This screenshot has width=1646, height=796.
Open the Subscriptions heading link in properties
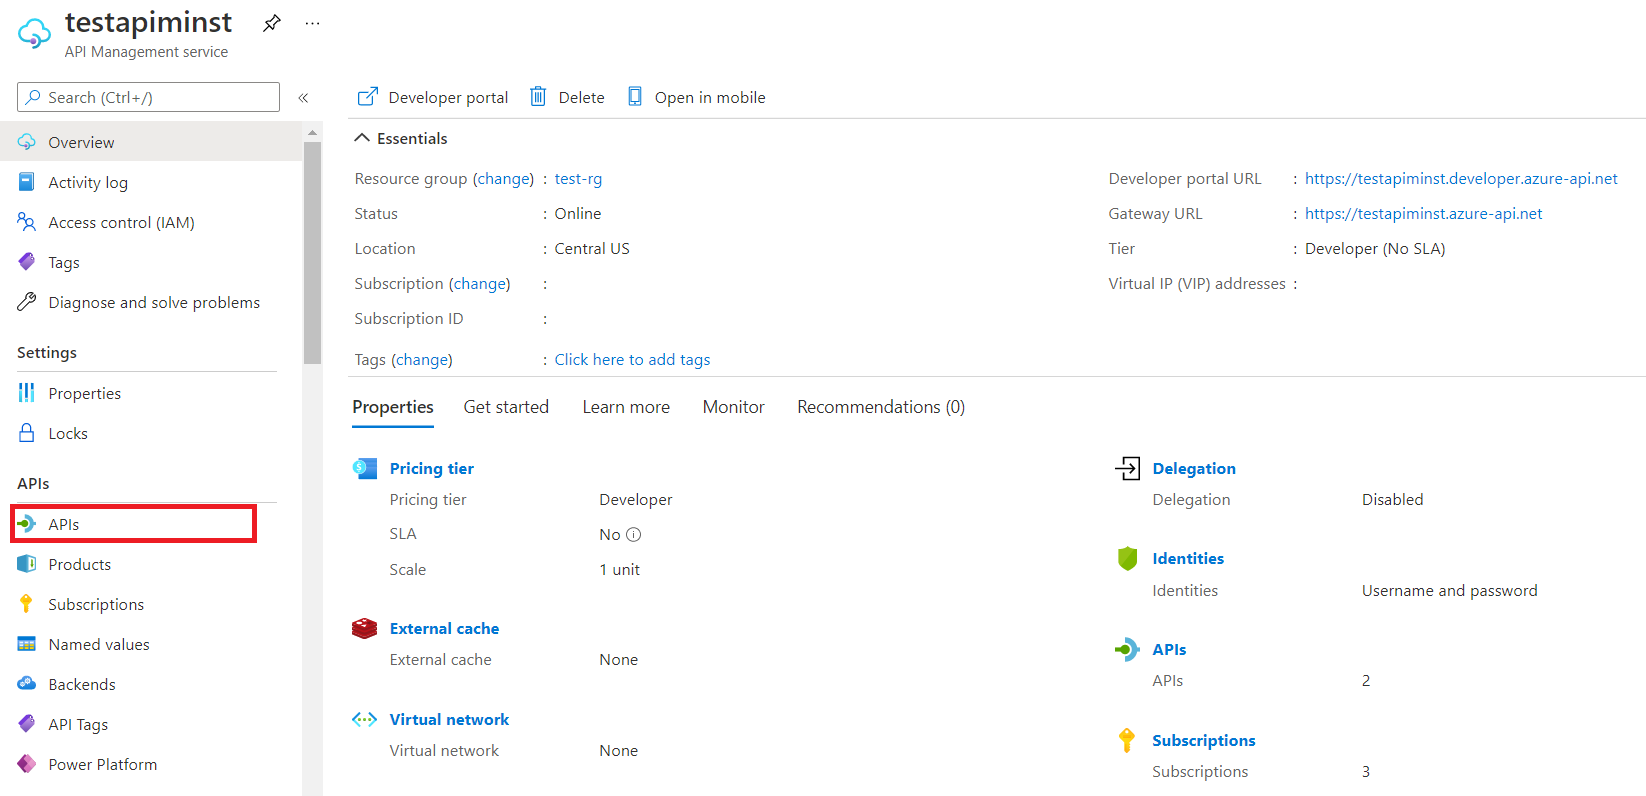click(x=1203, y=740)
